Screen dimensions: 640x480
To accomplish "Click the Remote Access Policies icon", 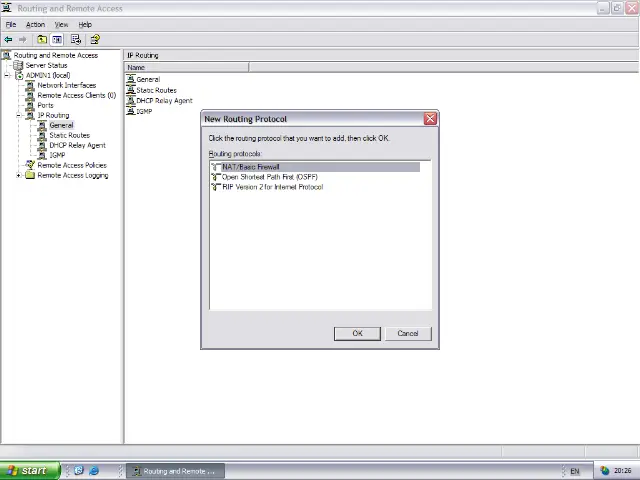I will [x=30, y=165].
